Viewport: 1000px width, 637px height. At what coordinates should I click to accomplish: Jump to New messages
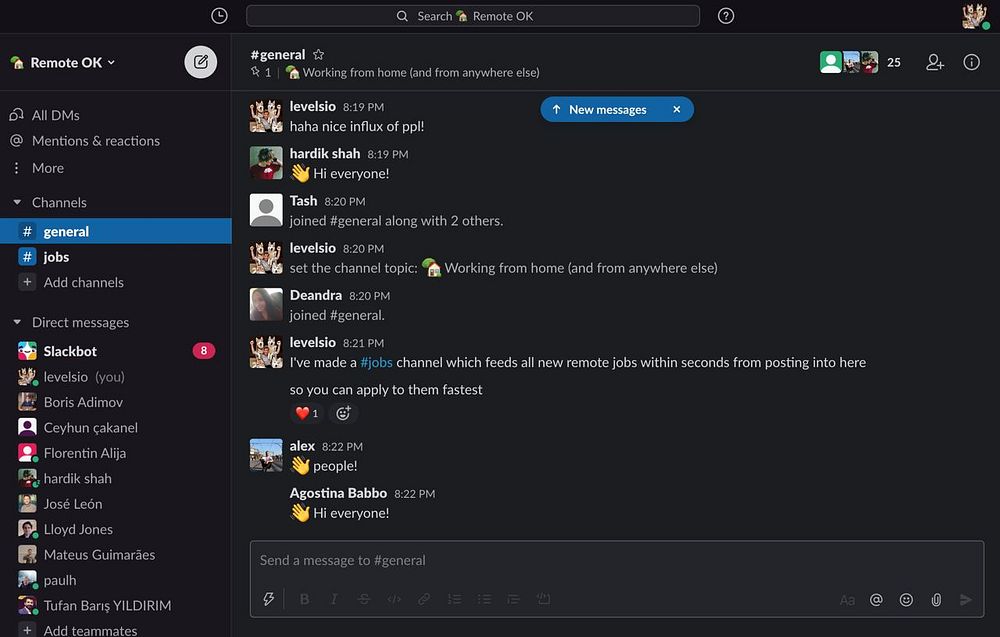[599, 109]
